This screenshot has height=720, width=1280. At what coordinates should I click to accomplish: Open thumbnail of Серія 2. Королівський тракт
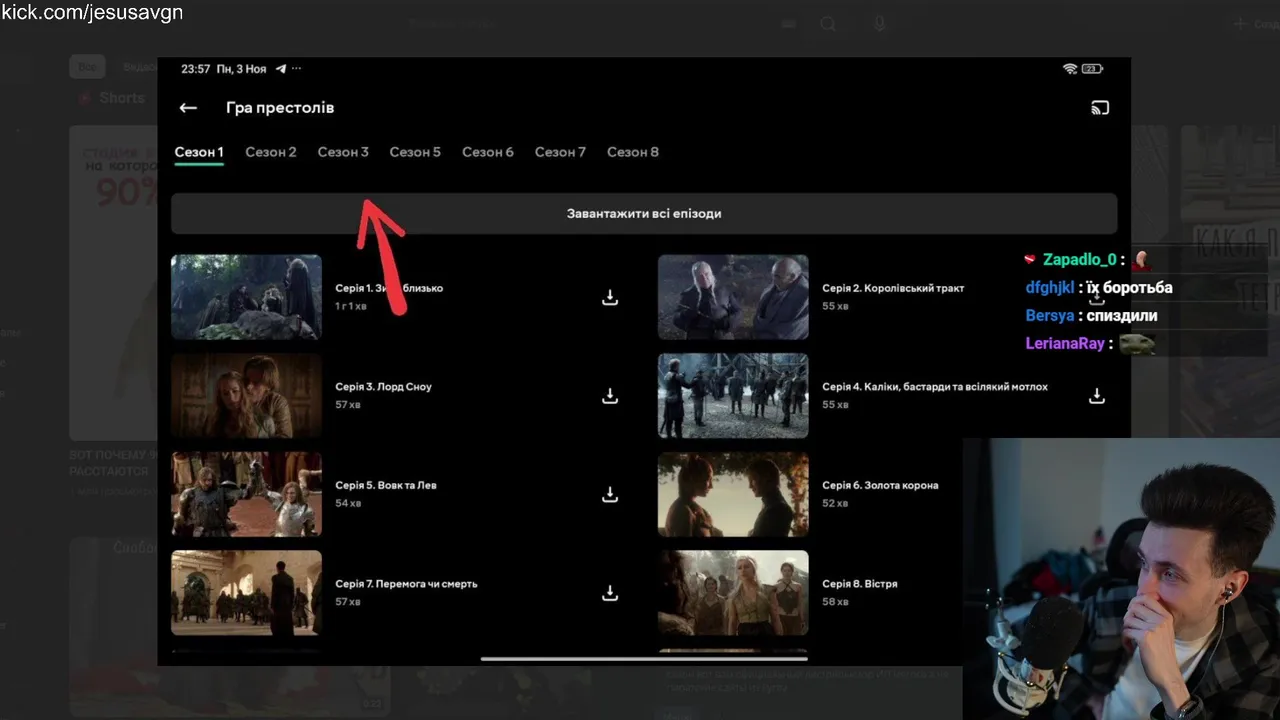click(733, 297)
